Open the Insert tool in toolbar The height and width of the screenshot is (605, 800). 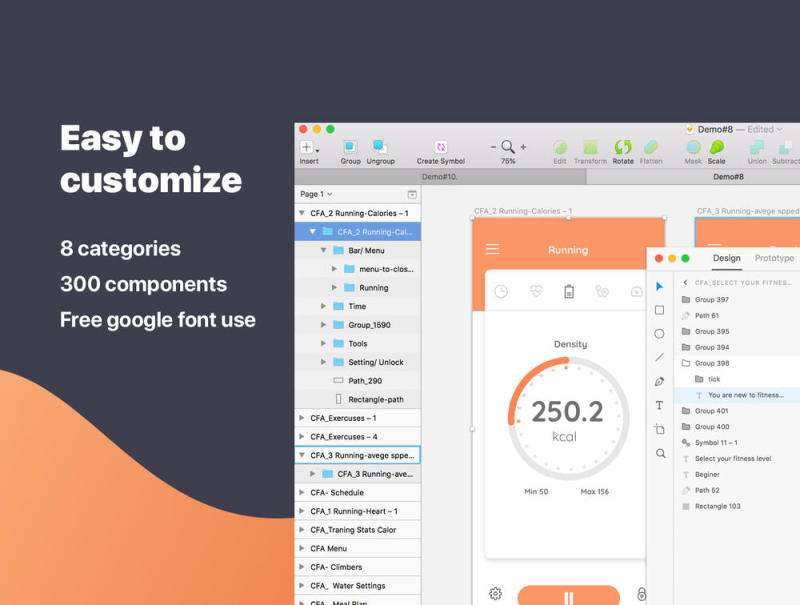pos(309,148)
